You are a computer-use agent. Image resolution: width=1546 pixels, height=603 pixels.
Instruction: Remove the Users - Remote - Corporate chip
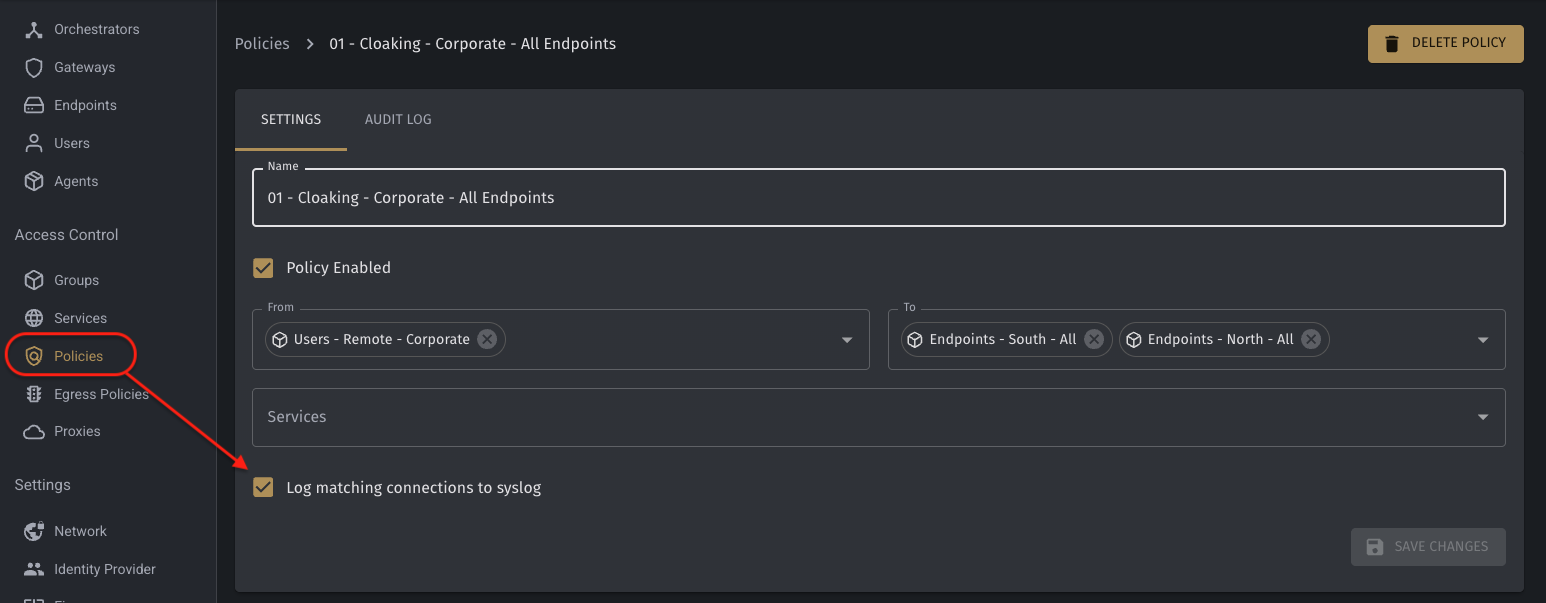487,339
